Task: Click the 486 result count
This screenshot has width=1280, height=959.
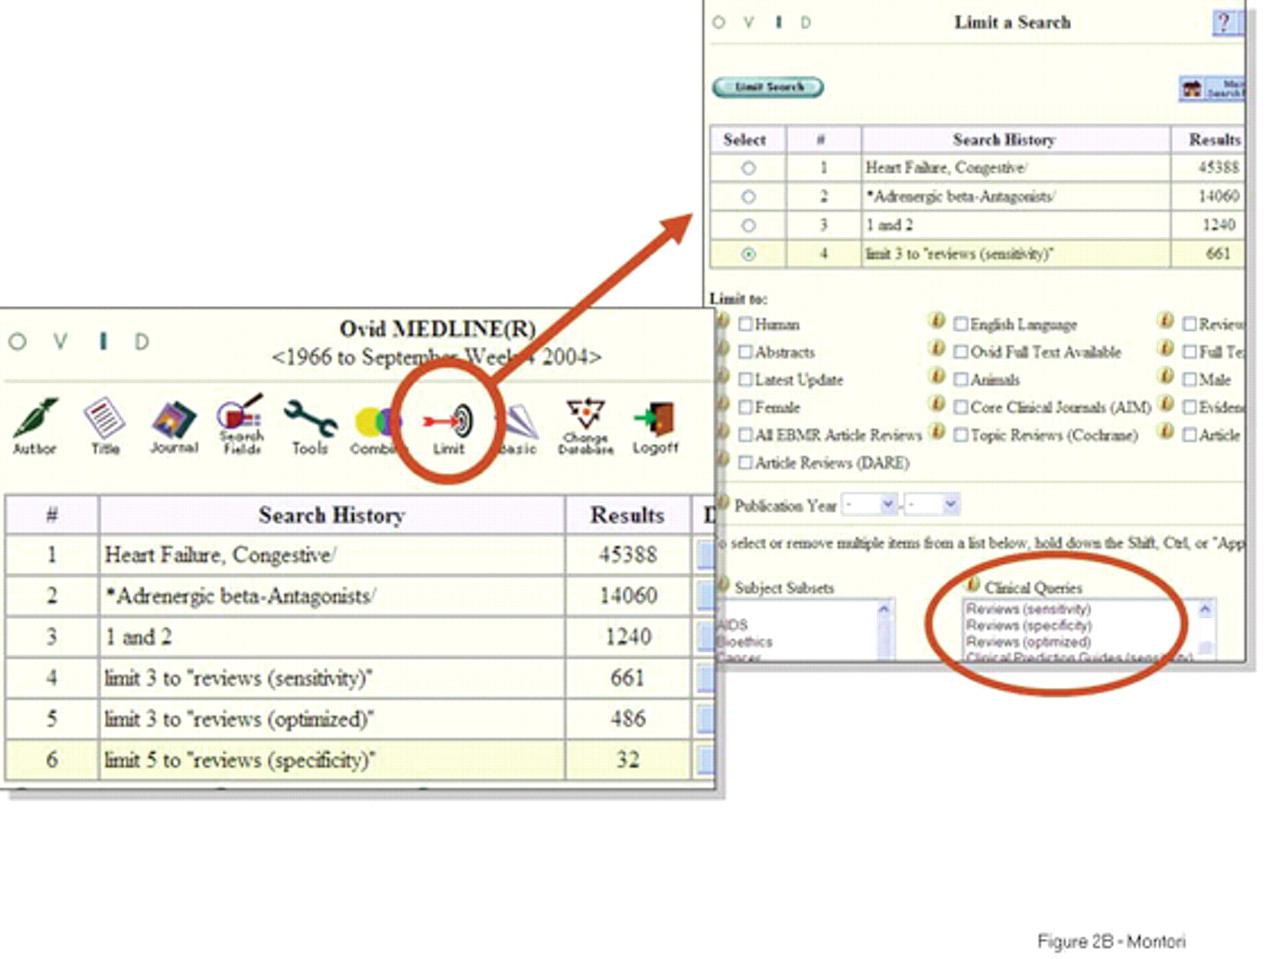Action: click(628, 718)
